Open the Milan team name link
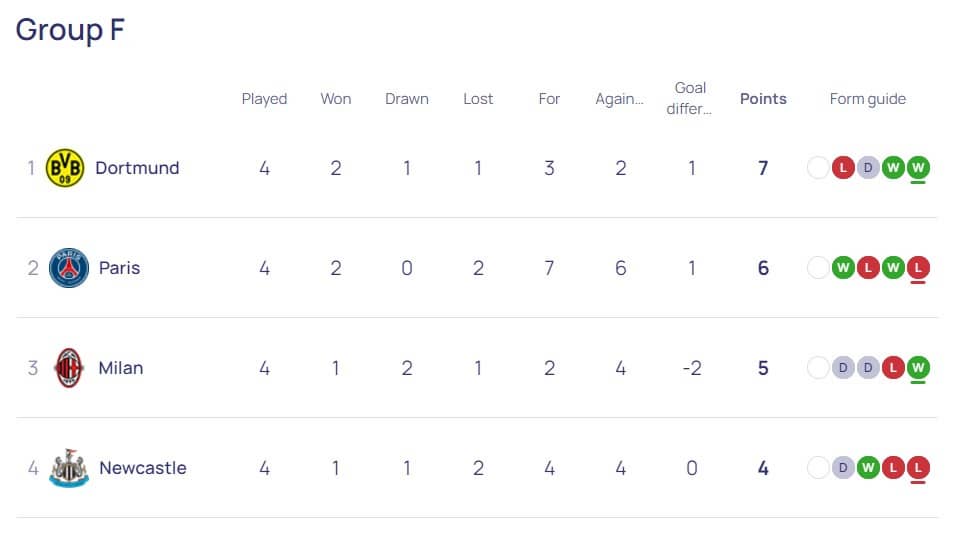The width and height of the screenshot is (958, 538). [120, 368]
